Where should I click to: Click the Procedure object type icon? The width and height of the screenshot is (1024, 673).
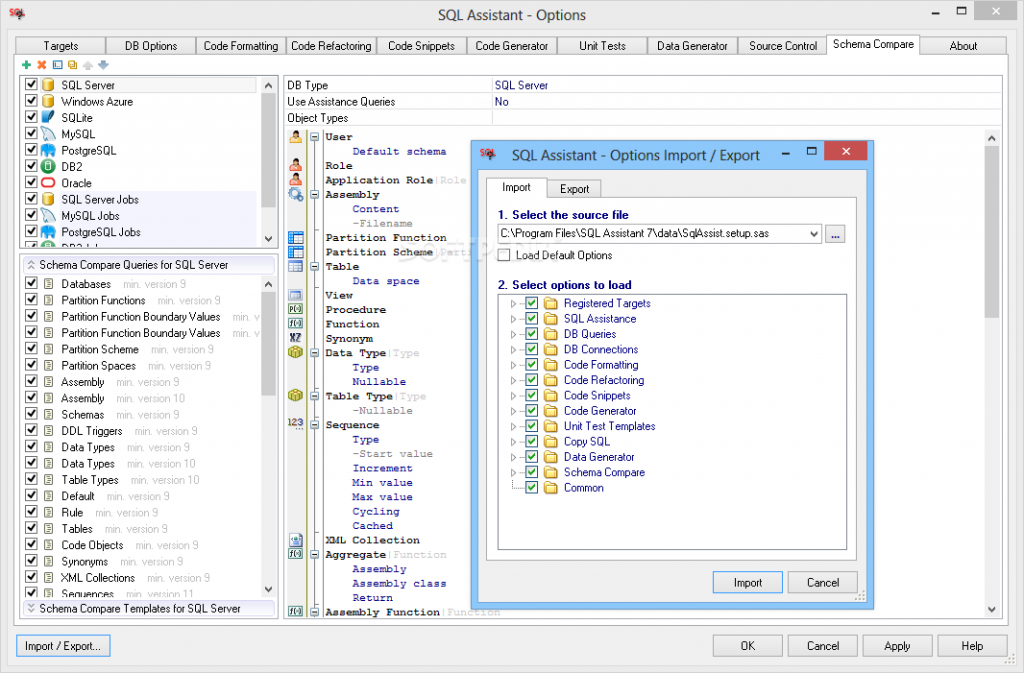tap(295, 310)
